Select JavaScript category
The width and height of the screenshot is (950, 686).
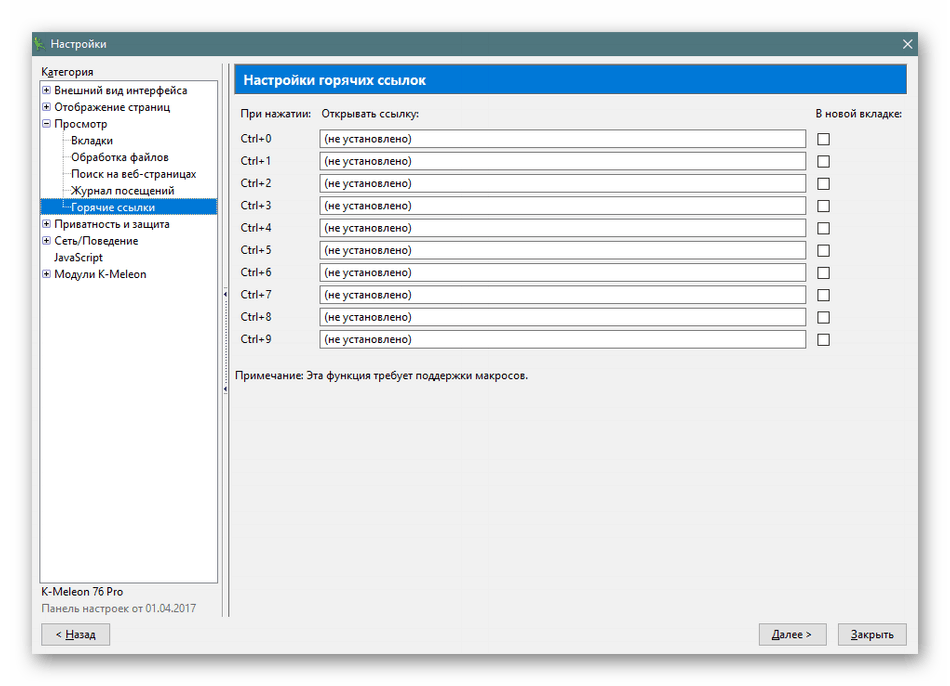click(78, 258)
